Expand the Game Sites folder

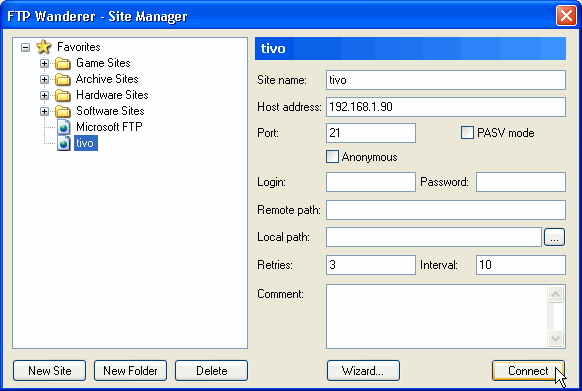(x=44, y=63)
